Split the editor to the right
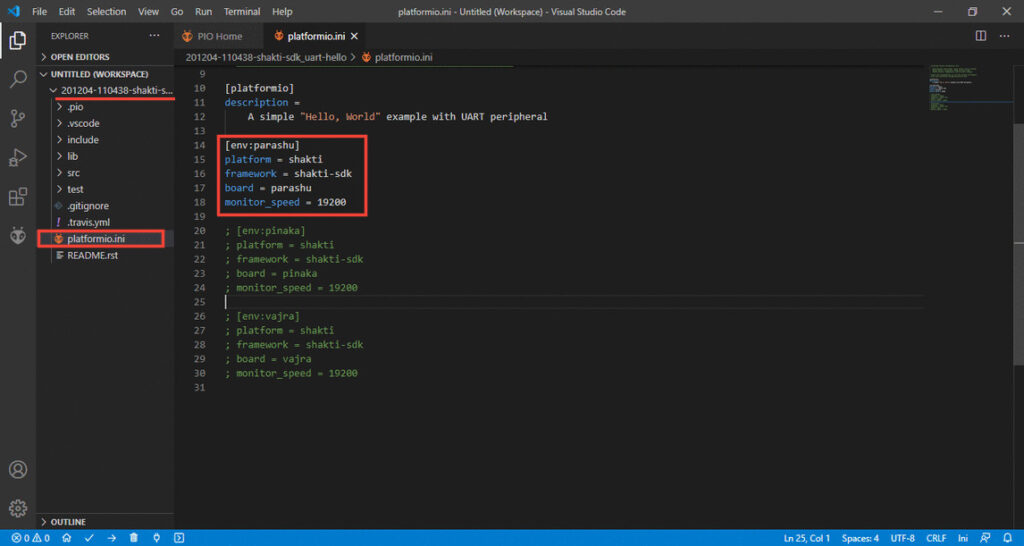The width and height of the screenshot is (1024, 546). tap(981, 36)
